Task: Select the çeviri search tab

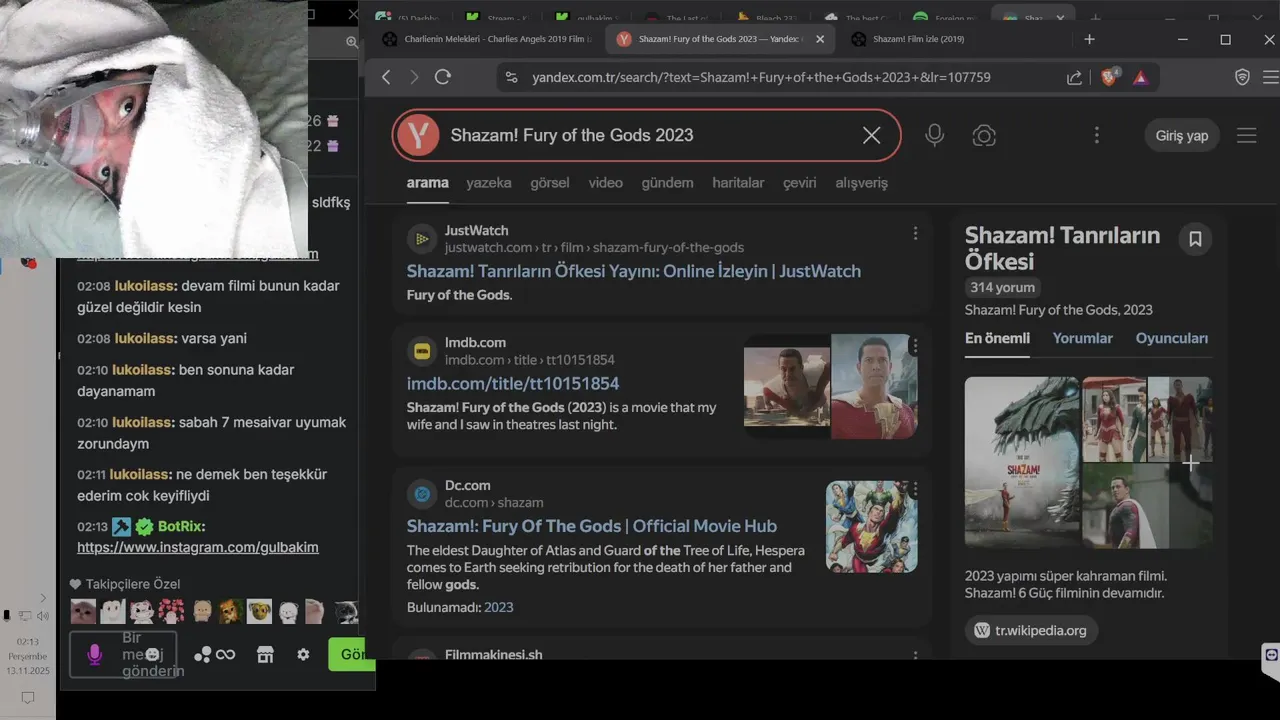Action: pyautogui.click(x=799, y=183)
